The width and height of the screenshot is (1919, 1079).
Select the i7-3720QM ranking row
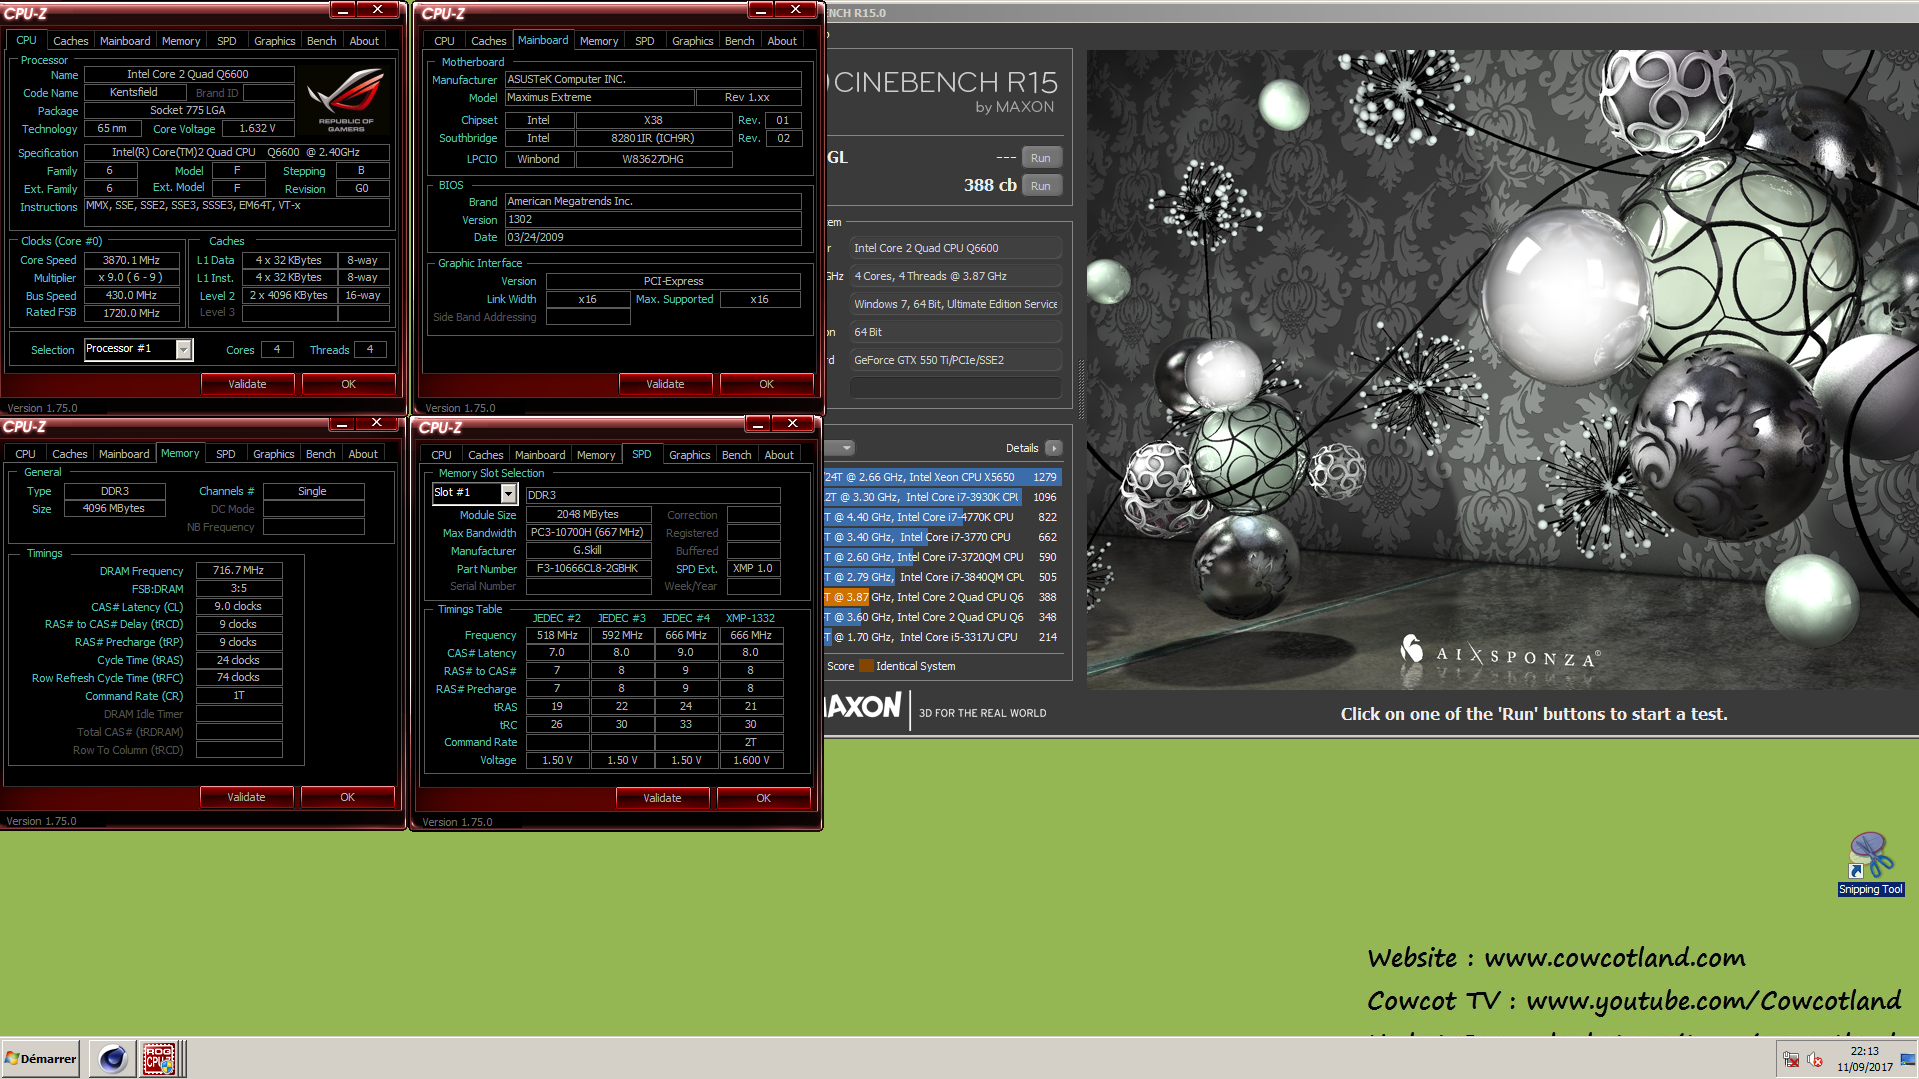942,557
